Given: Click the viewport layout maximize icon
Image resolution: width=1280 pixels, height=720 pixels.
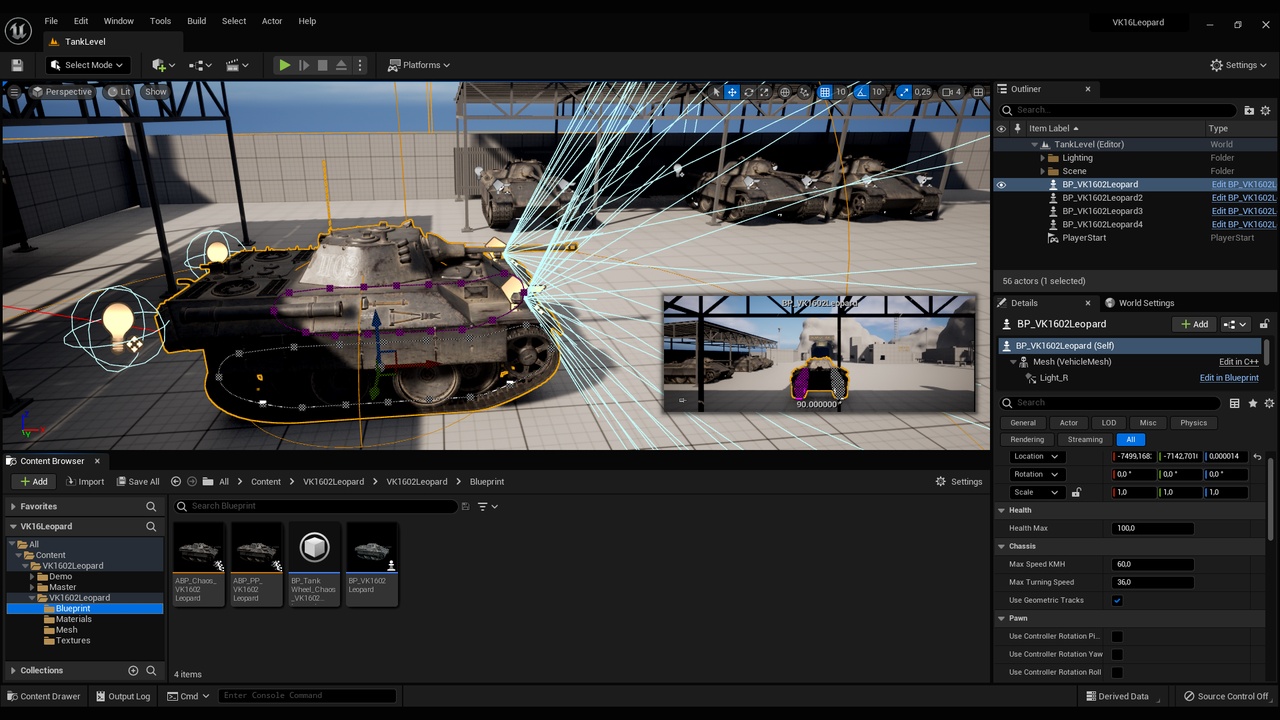Looking at the screenshot, I should pyautogui.click(x=978, y=92).
